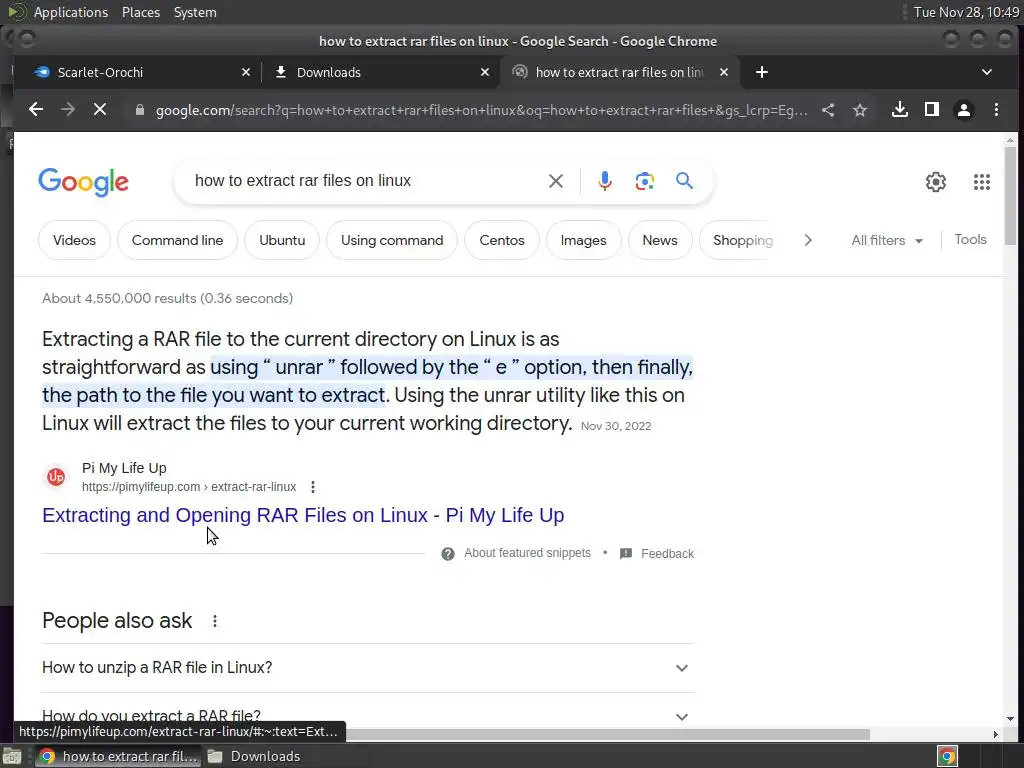Image resolution: width=1024 pixels, height=768 pixels.
Task: Close the Scarlet-Orochi tab
Action: click(x=246, y=72)
